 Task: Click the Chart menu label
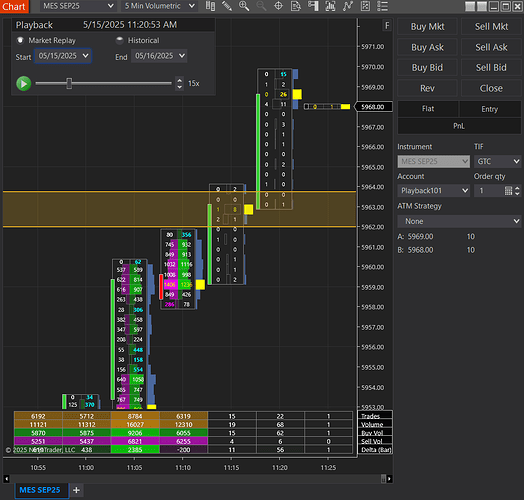click(14, 6)
